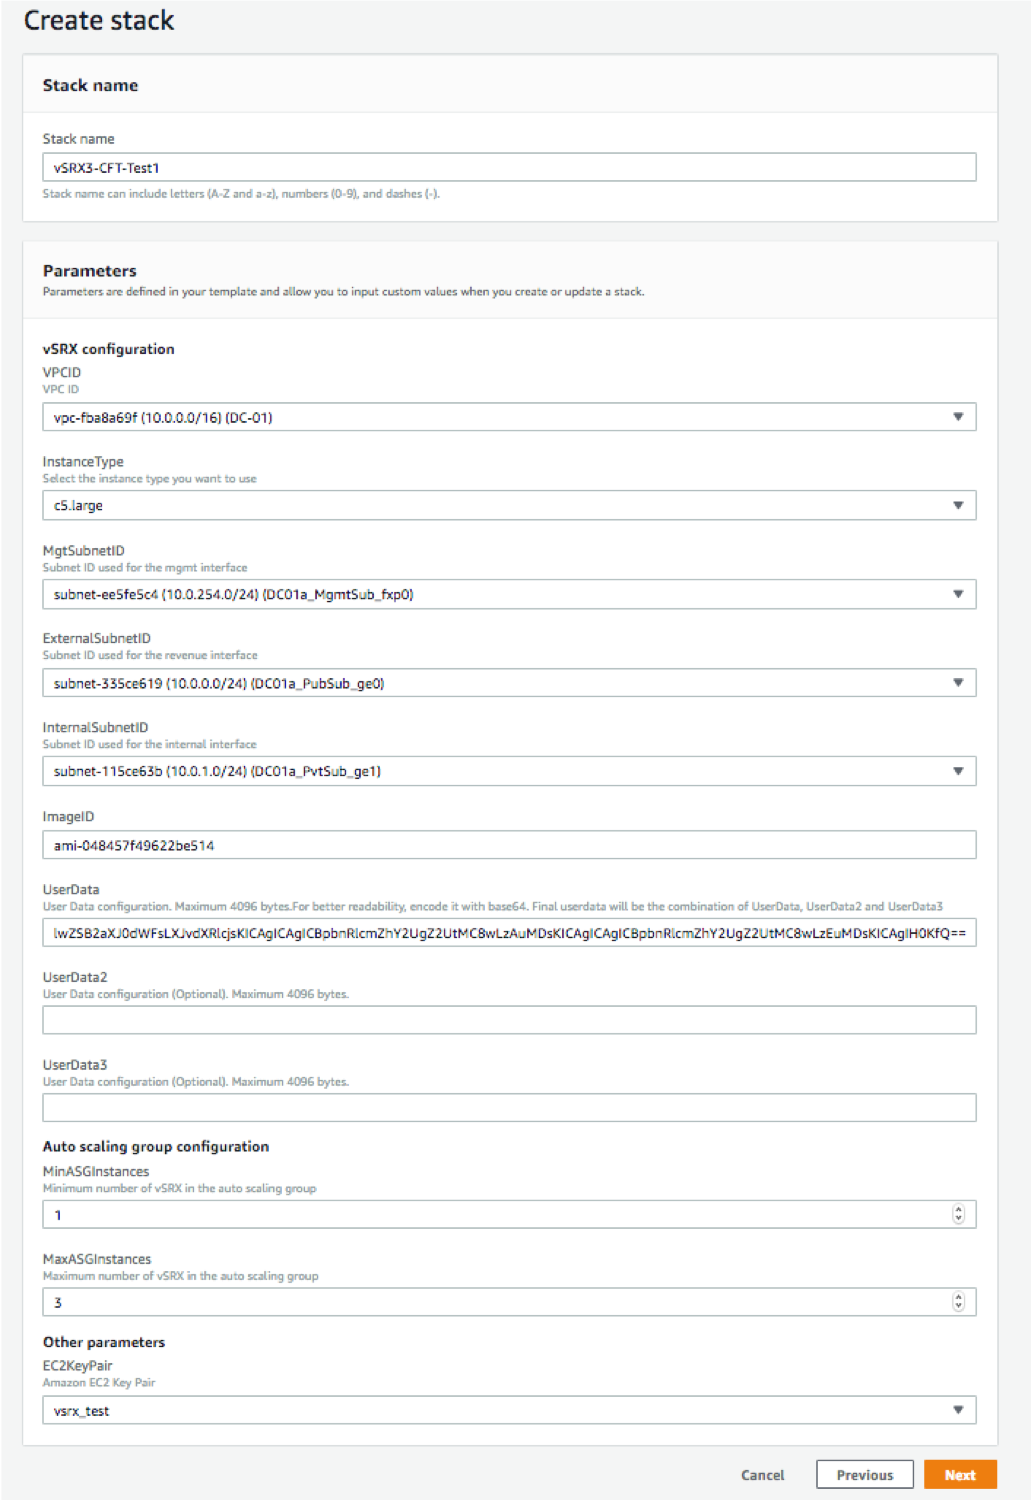The height and width of the screenshot is (1500, 1031).
Task: Adjust the MaxASGInstances stepper arrows
Action: pyautogui.click(x=958, y=1302)
